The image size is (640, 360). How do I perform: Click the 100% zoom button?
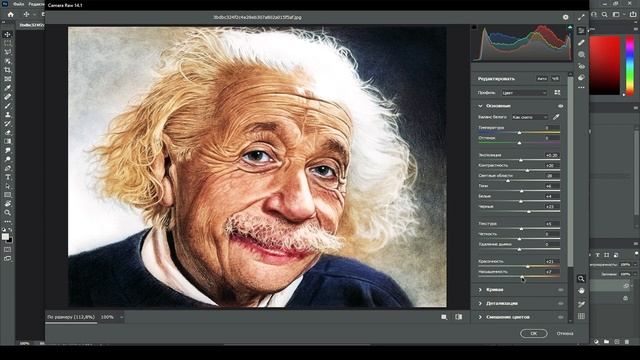[107, 317]
